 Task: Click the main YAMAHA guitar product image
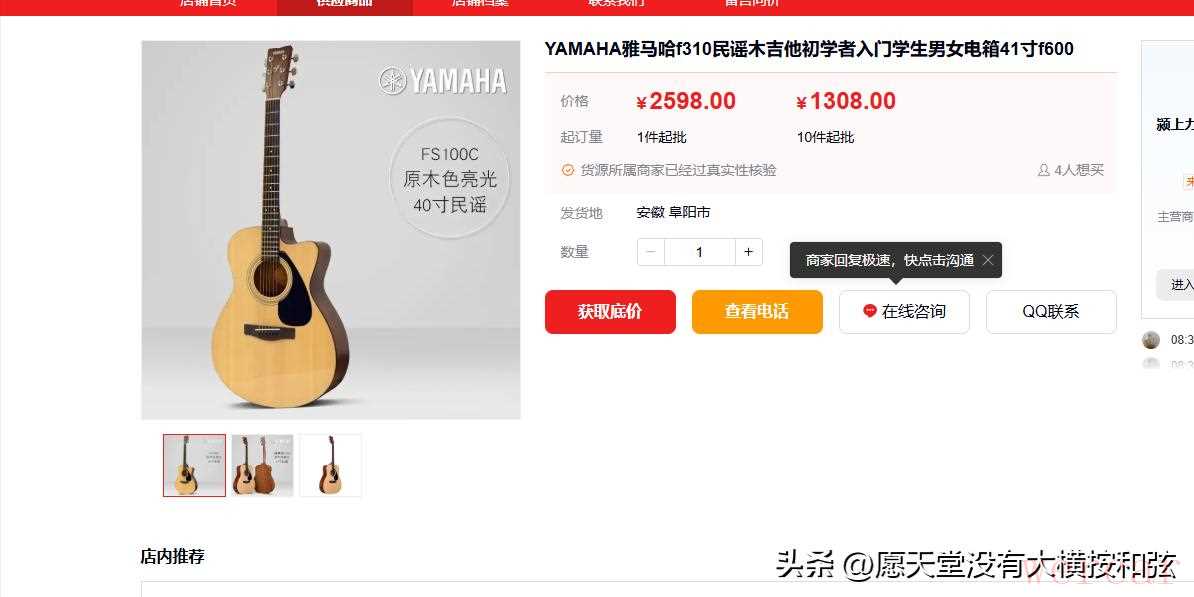[330, 230]
